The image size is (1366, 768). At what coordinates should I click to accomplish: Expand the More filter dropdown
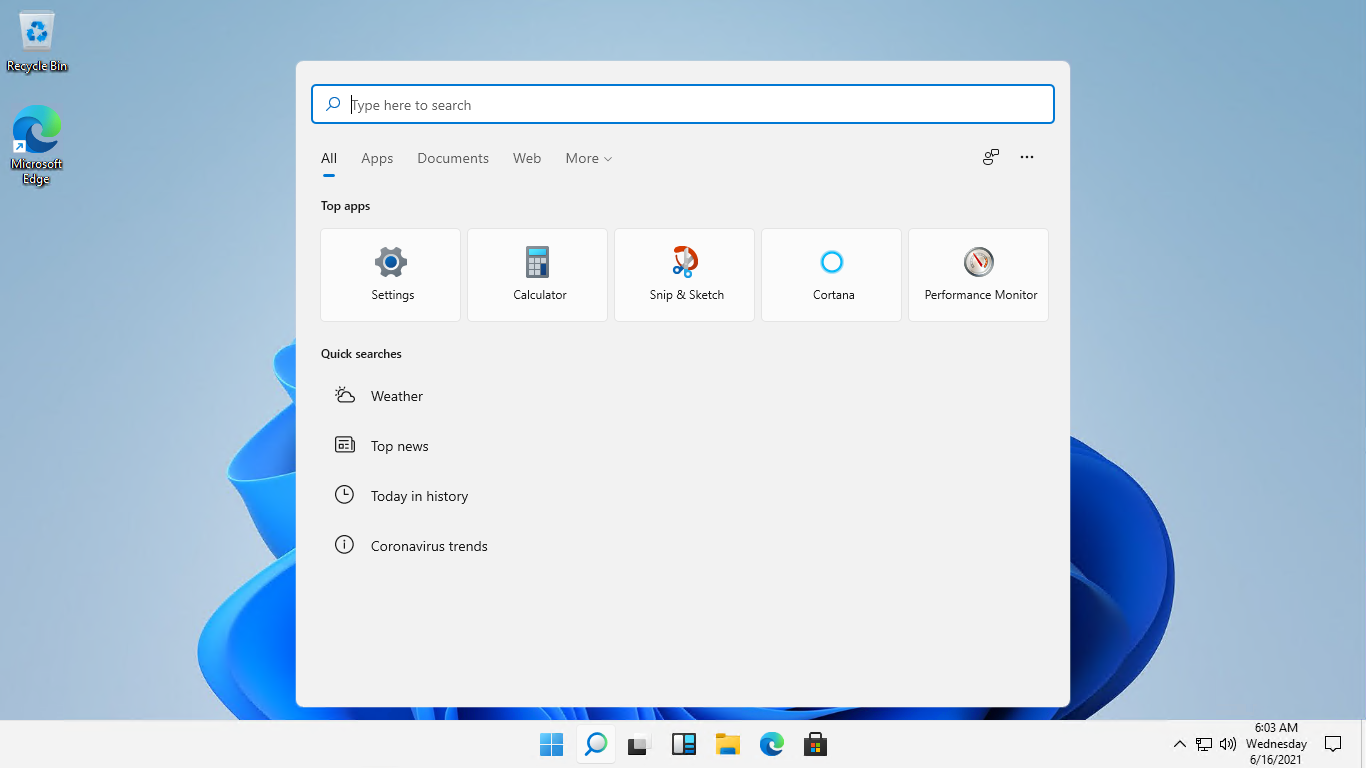(x=588, y=158)
